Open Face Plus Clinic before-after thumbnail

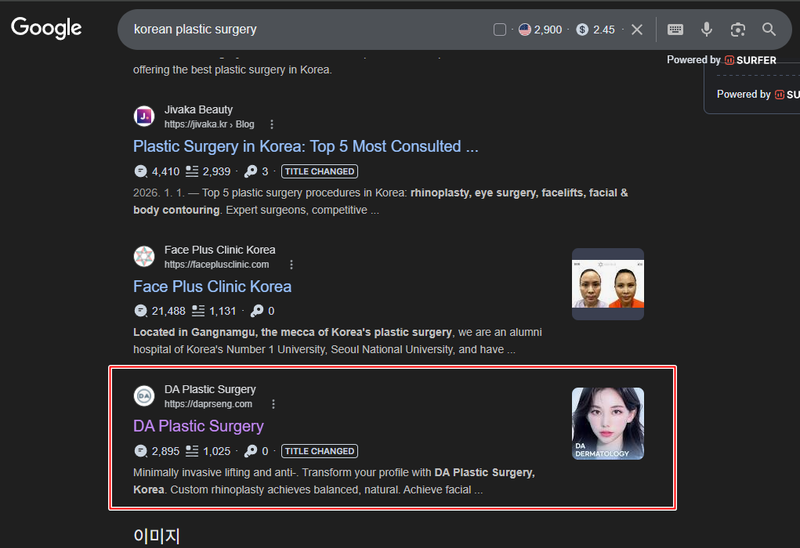[x=608, y=284]
